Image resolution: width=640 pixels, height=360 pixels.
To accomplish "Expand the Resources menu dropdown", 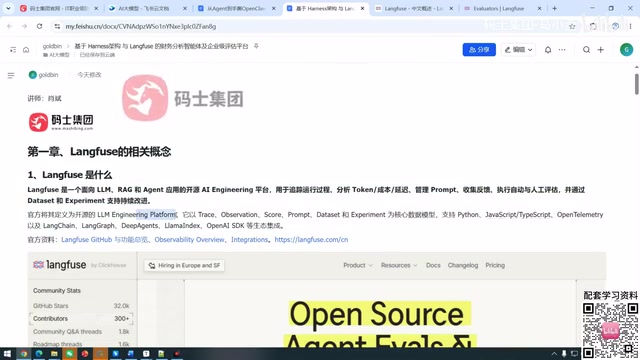I will tap(399, 265).
